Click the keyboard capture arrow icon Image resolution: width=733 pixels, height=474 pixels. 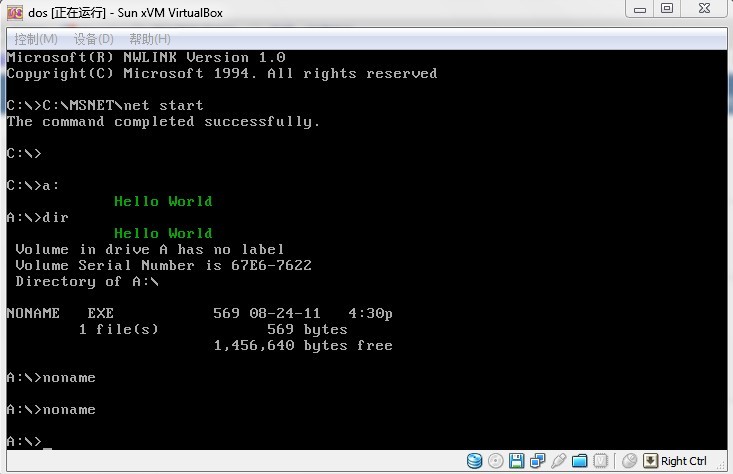coord(650,461)
